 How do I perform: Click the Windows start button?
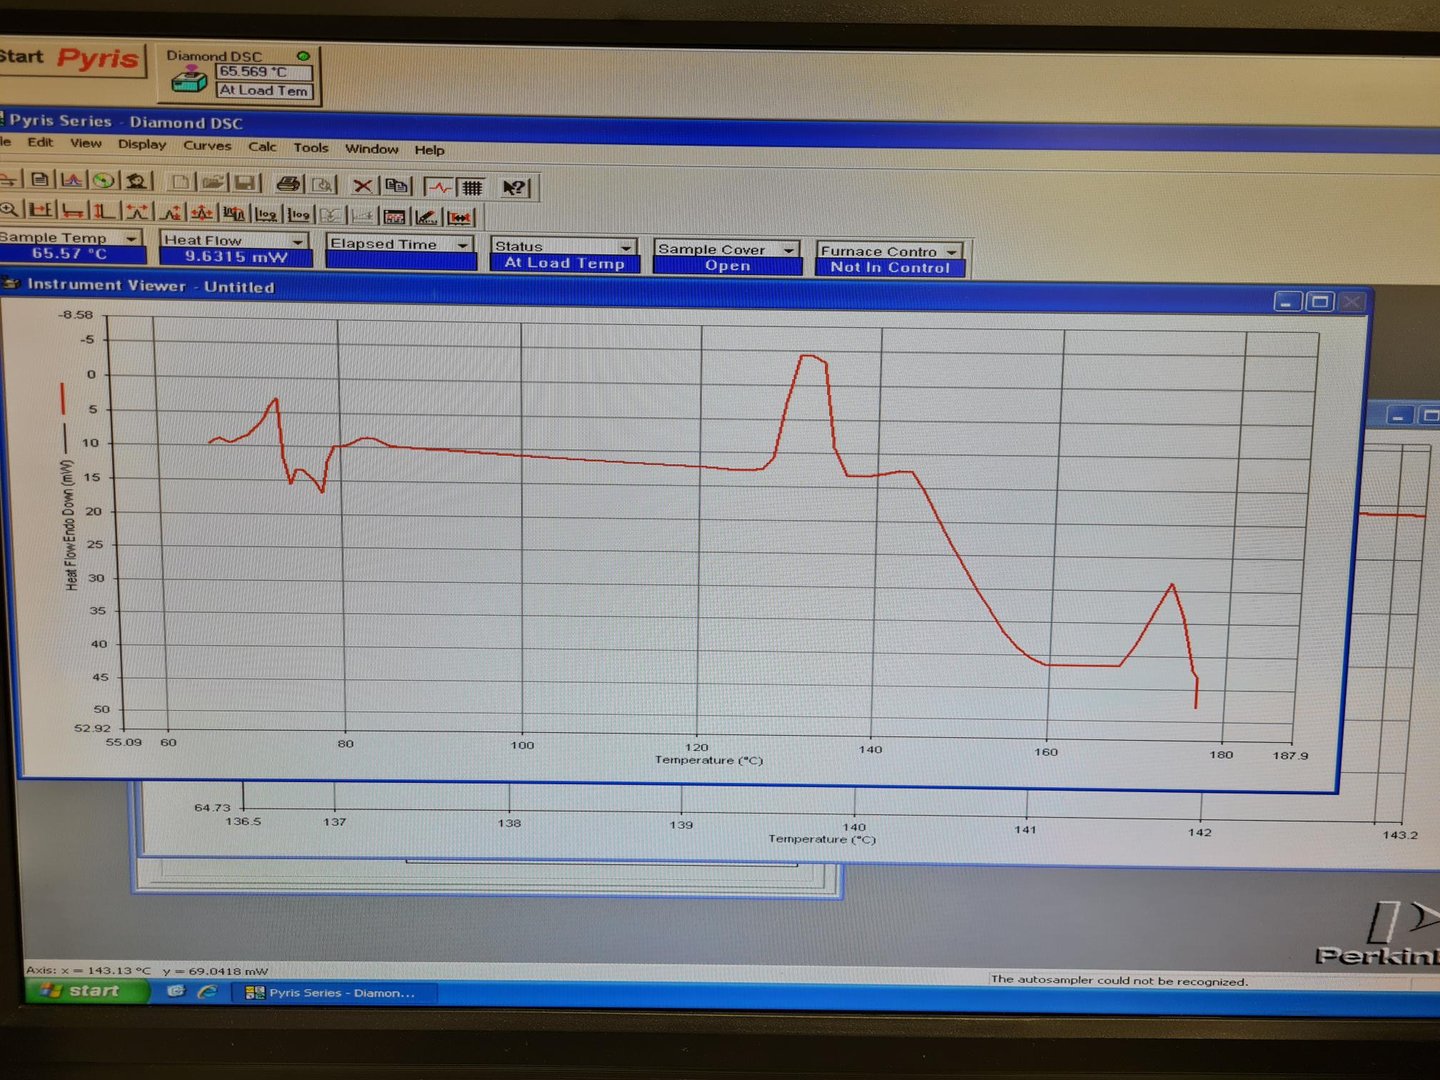[x=84, y=990]
